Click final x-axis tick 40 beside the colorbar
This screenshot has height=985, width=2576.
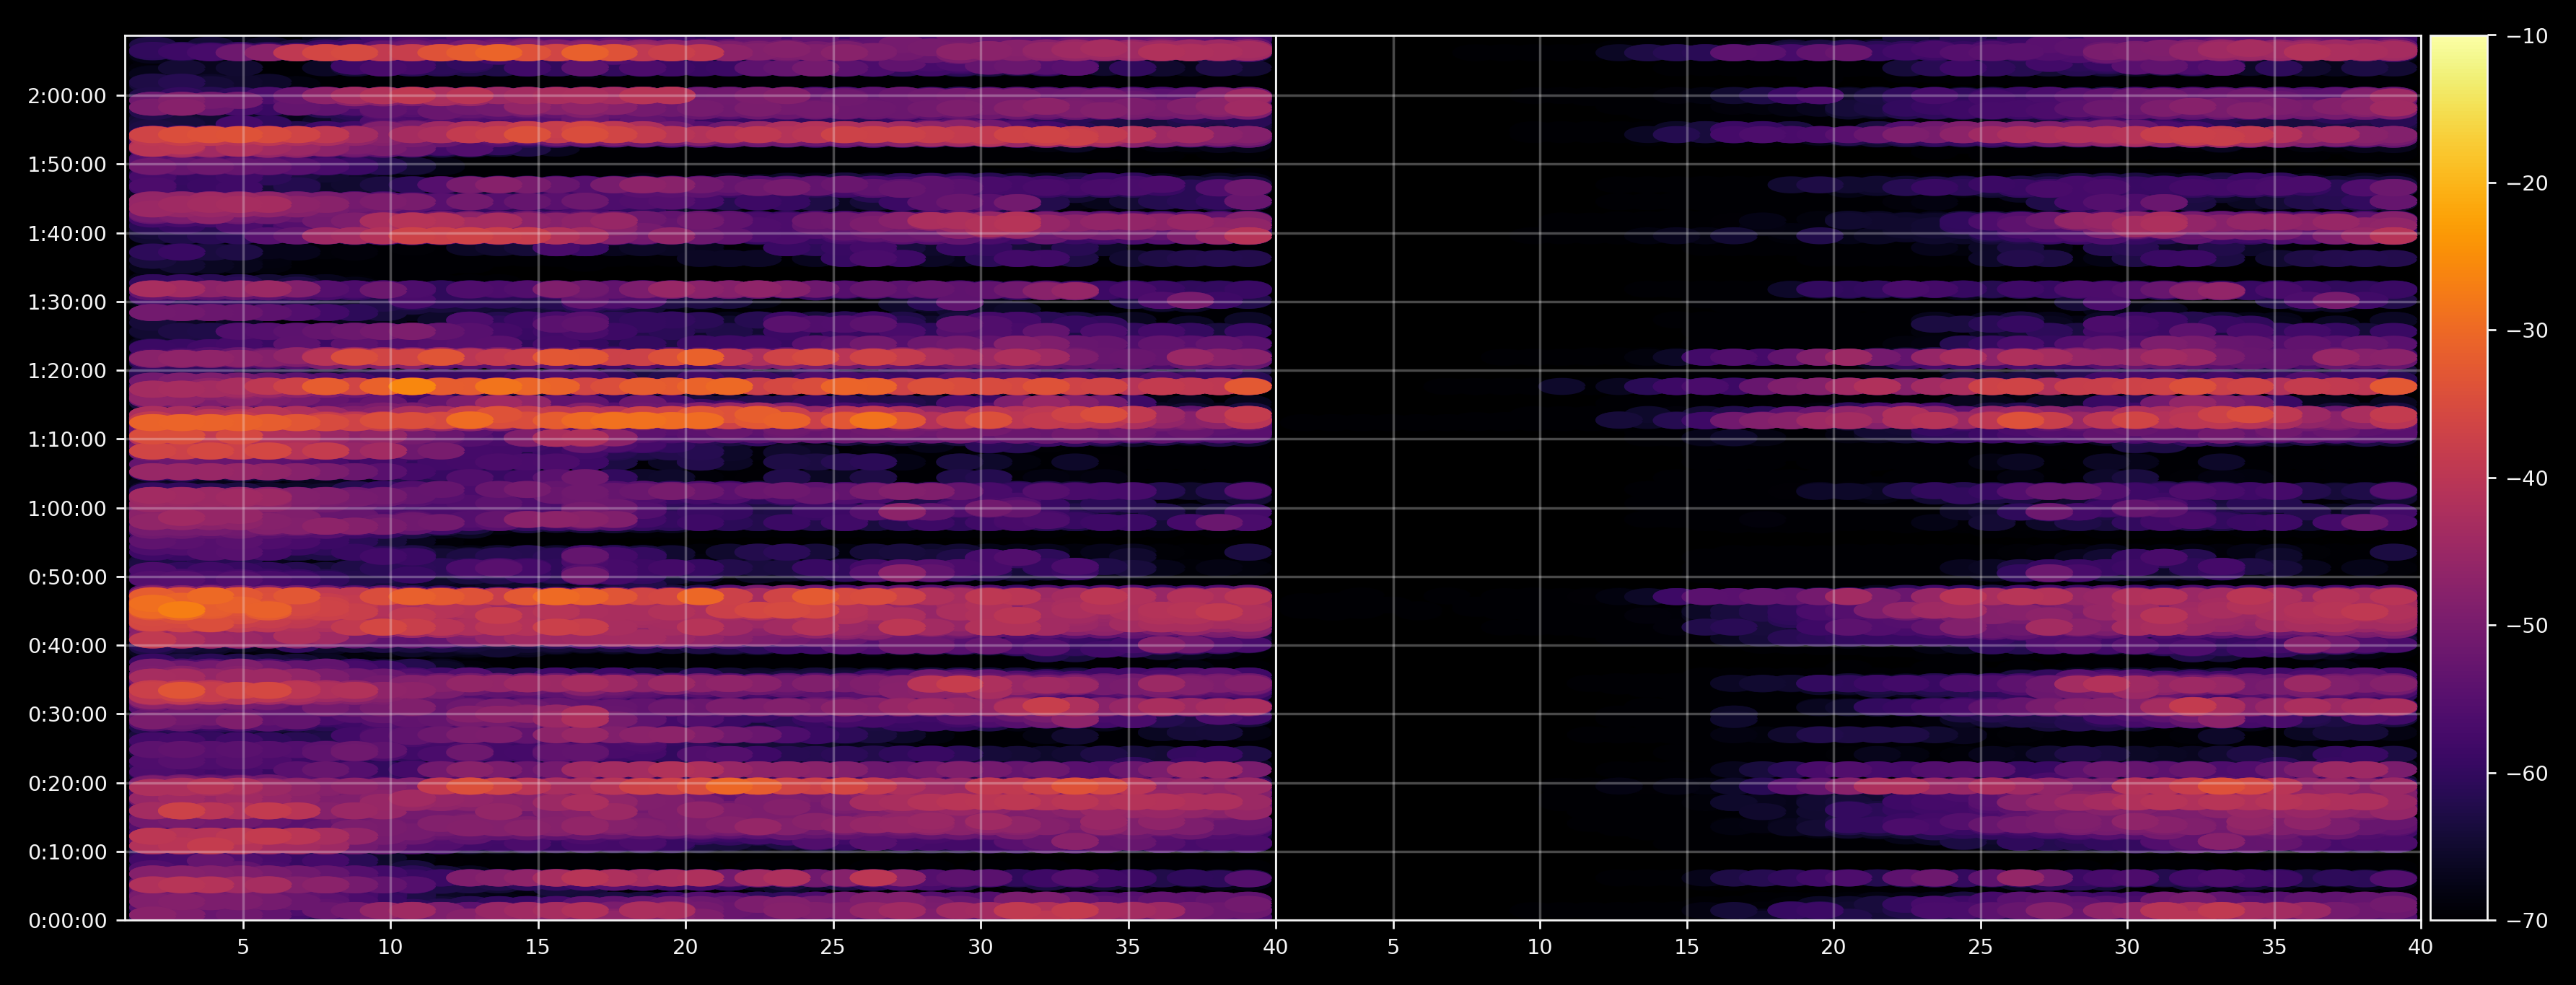point(2421,946)
